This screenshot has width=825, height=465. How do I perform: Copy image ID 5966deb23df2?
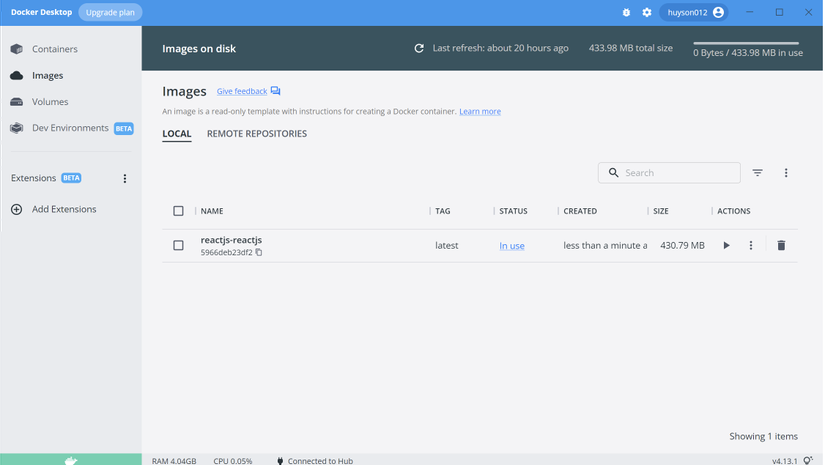[x=259, y=252]
